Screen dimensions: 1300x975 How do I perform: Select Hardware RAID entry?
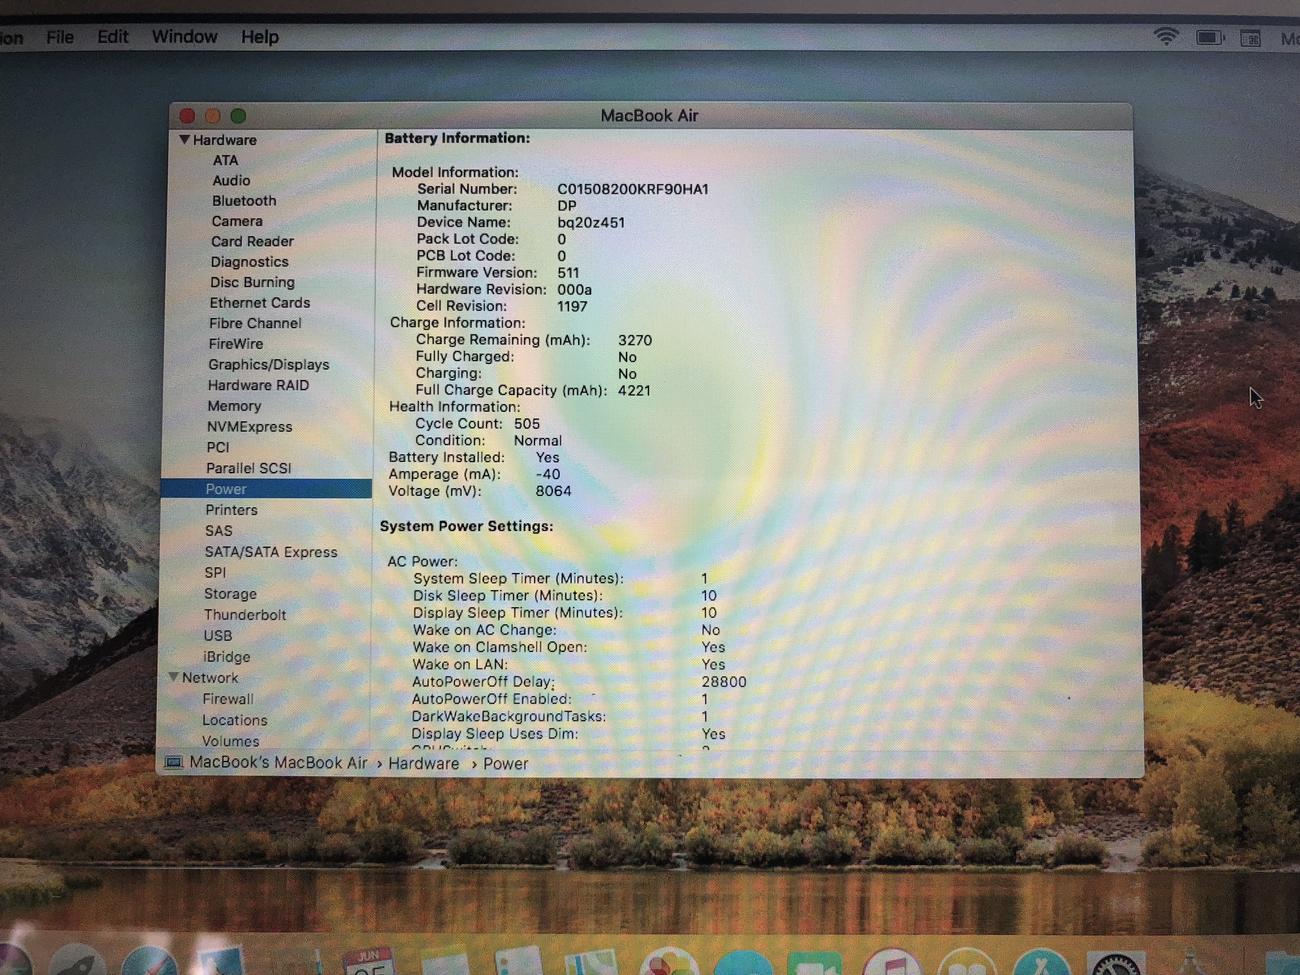point(258,386)
